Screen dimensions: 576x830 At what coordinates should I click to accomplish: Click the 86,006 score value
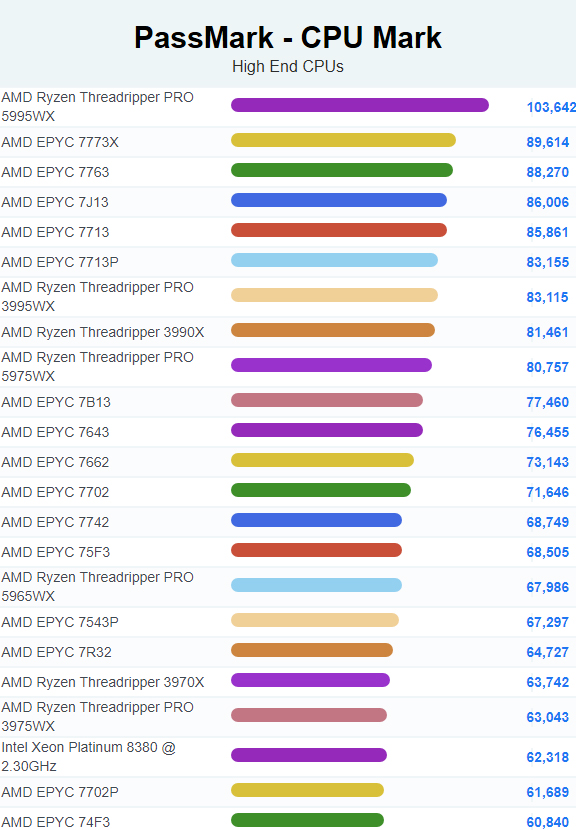pyautogui.click(x=547, y=202)
